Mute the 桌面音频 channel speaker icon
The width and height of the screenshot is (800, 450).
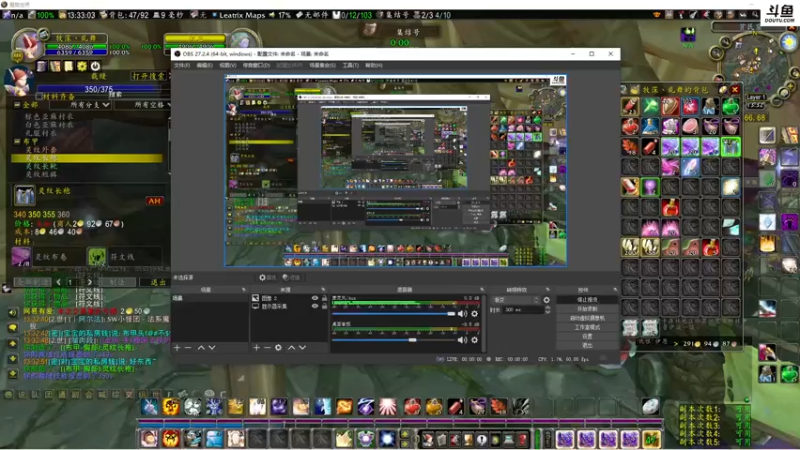pyautogui.click(x=462, y=340)
